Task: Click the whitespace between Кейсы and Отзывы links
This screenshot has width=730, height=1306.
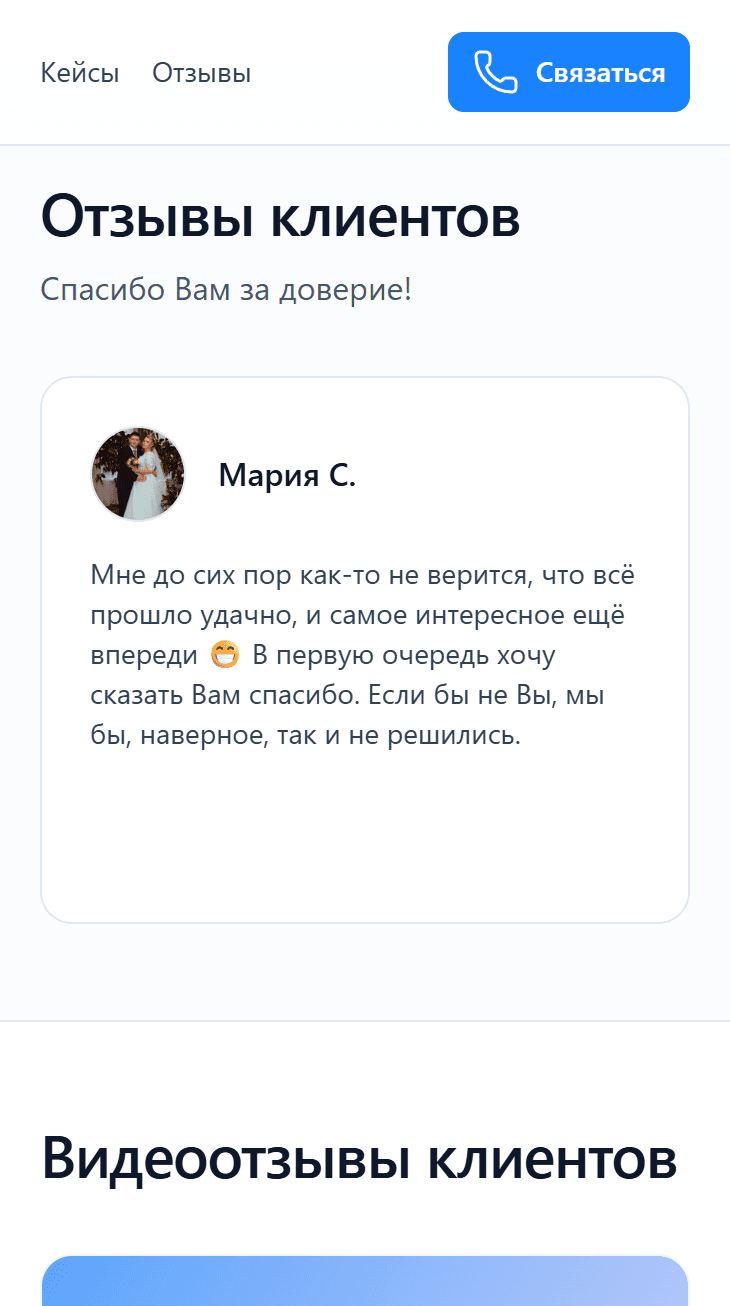Action: click(x=136, y=72)
